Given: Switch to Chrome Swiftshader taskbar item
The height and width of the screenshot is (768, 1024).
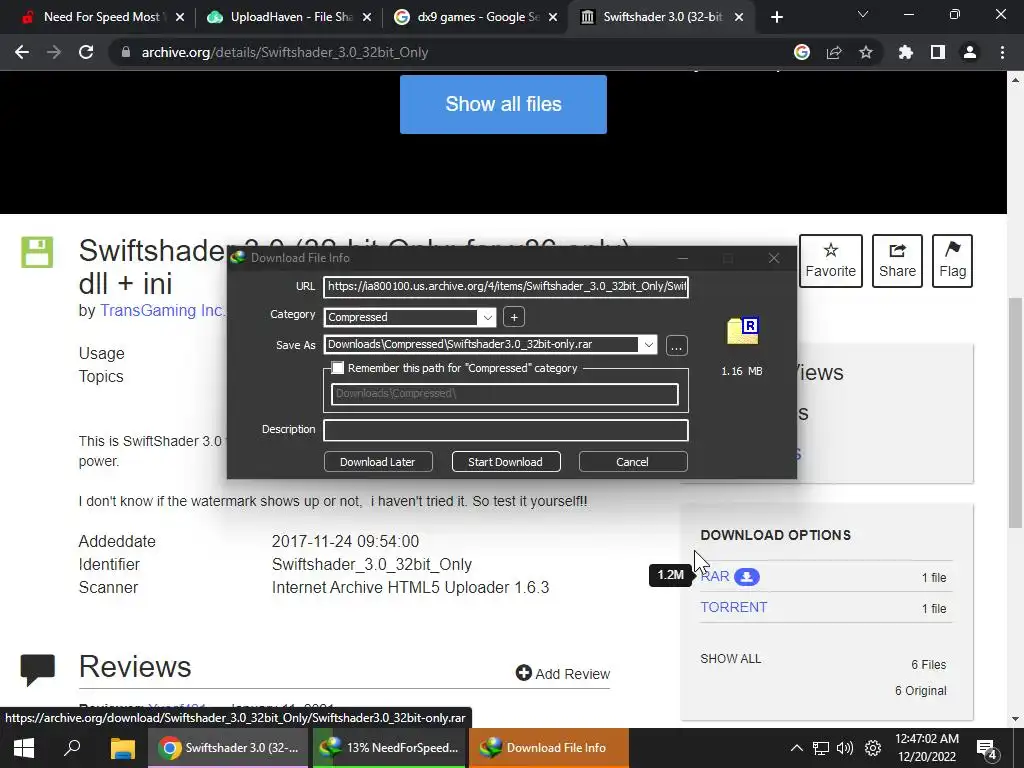Looking at the screenshot, I should coord(228,748).
